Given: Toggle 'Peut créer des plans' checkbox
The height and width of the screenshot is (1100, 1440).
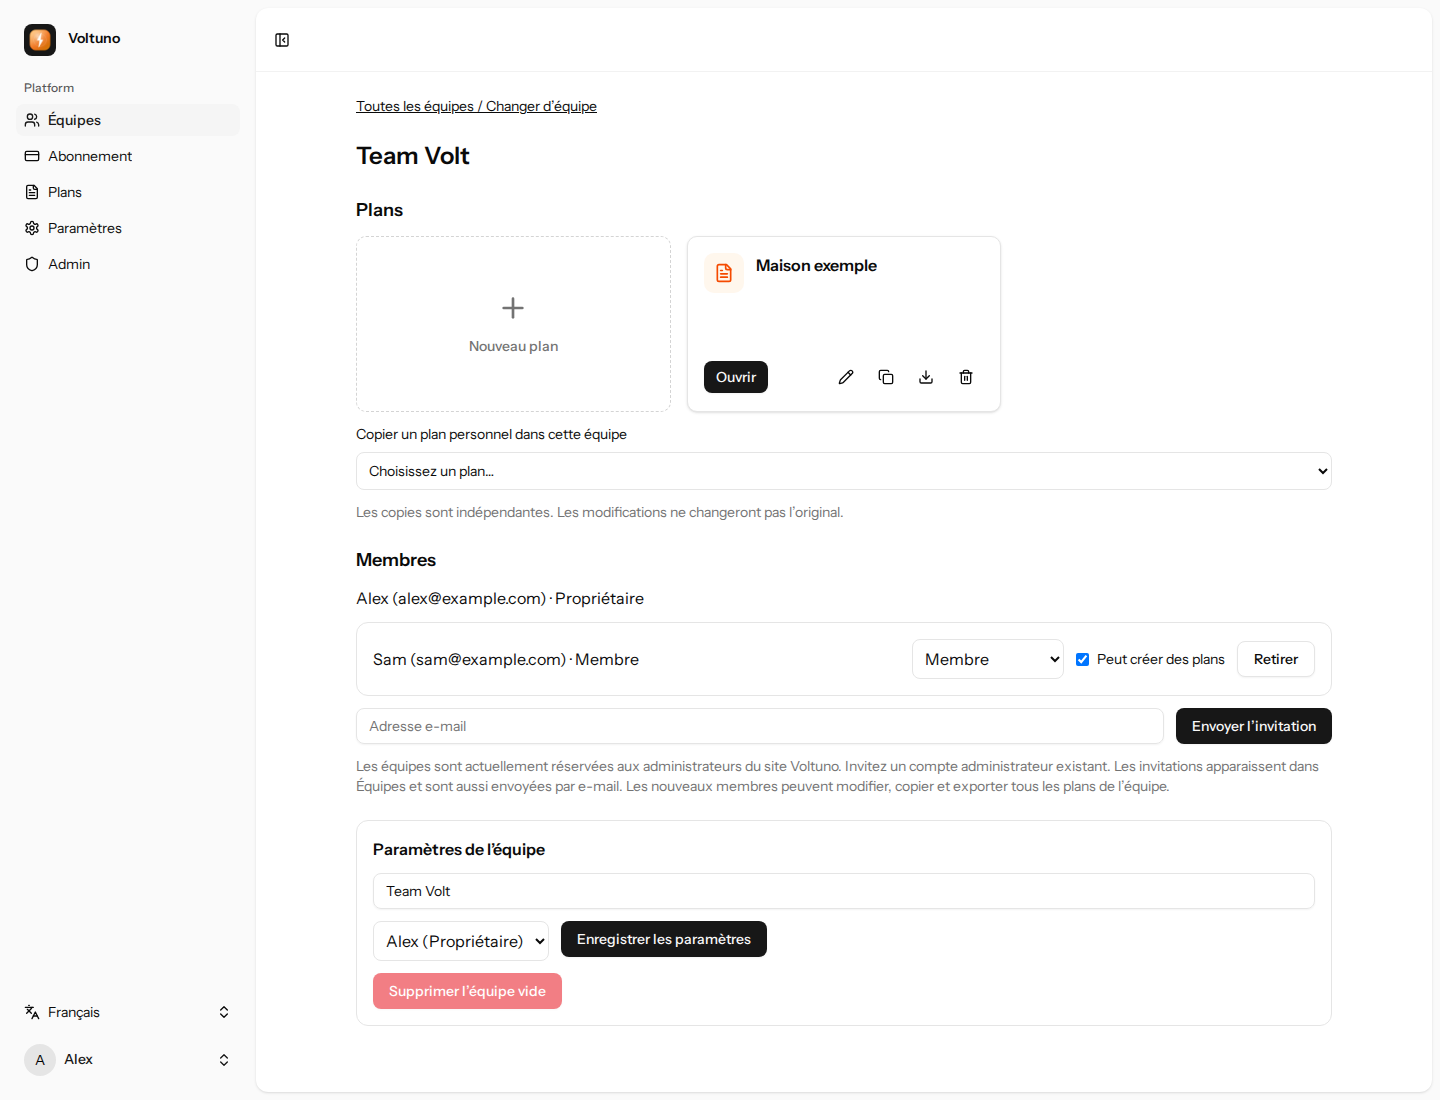Looking at the screenshot, I should click(1082, 659).
